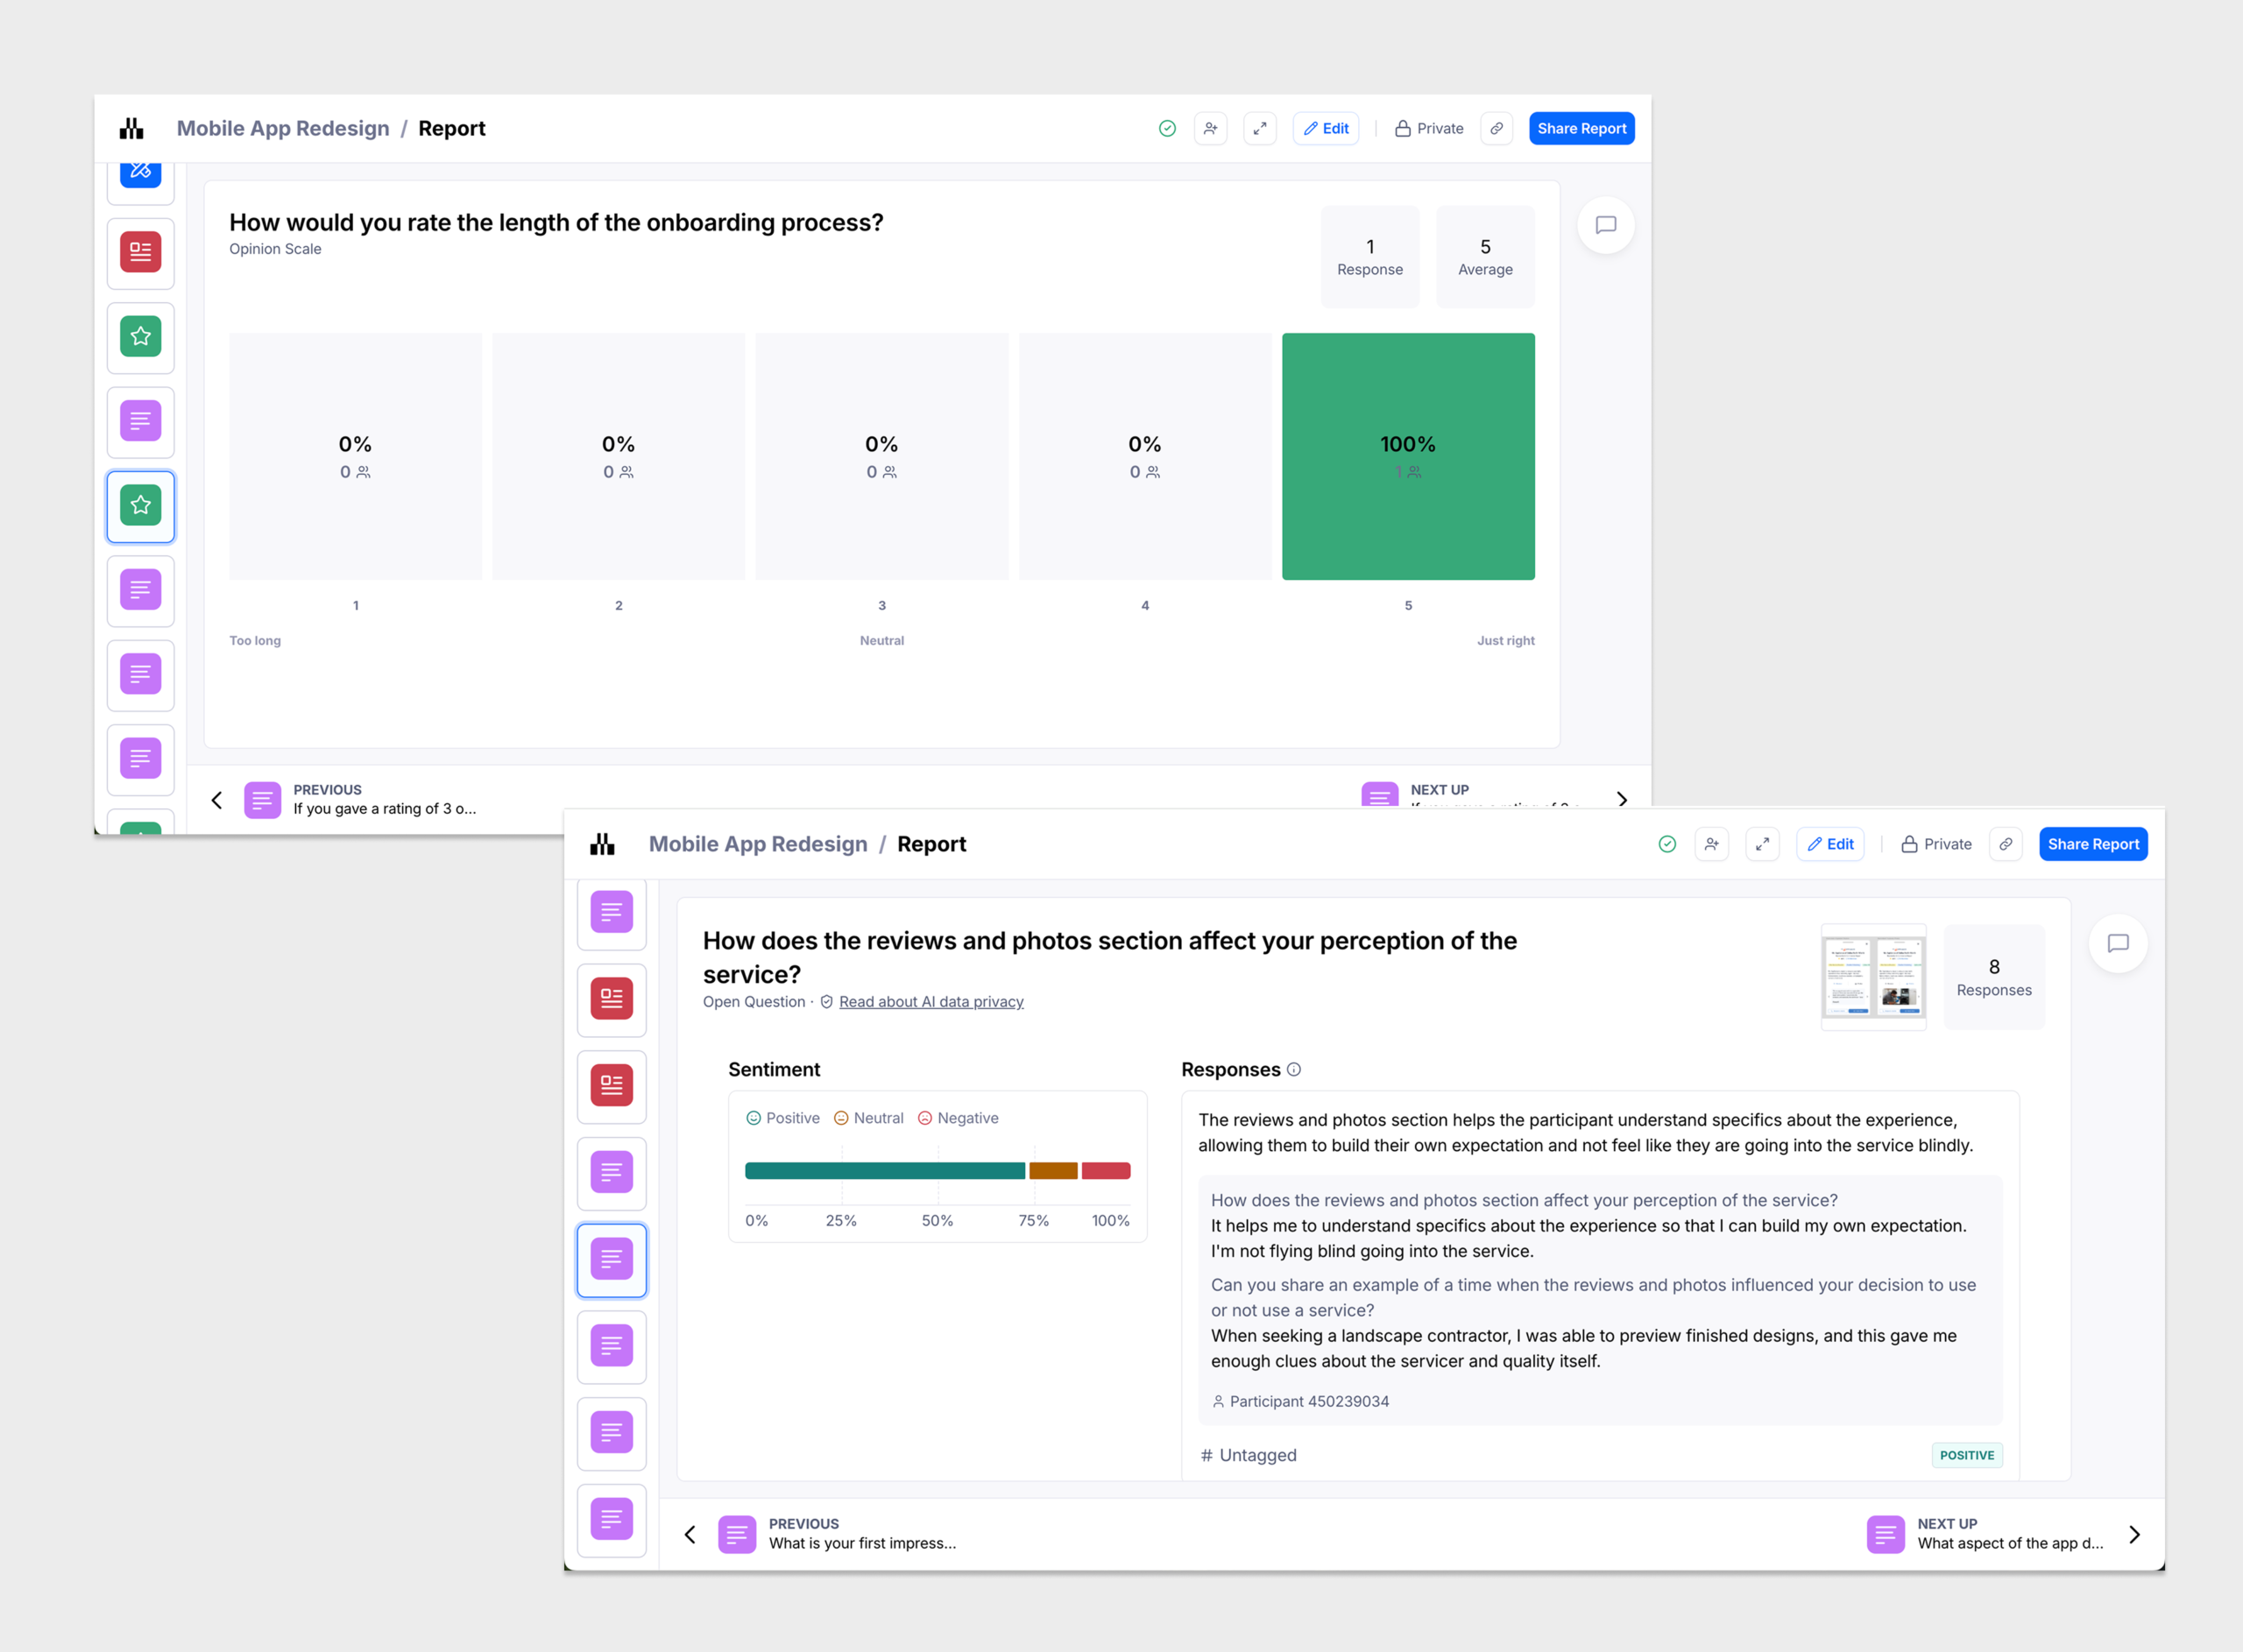This screenshot has width=2243, height=1652.
Task: Click the comment bubble icon beside onboarding question
Action: tap(1605, 225)
